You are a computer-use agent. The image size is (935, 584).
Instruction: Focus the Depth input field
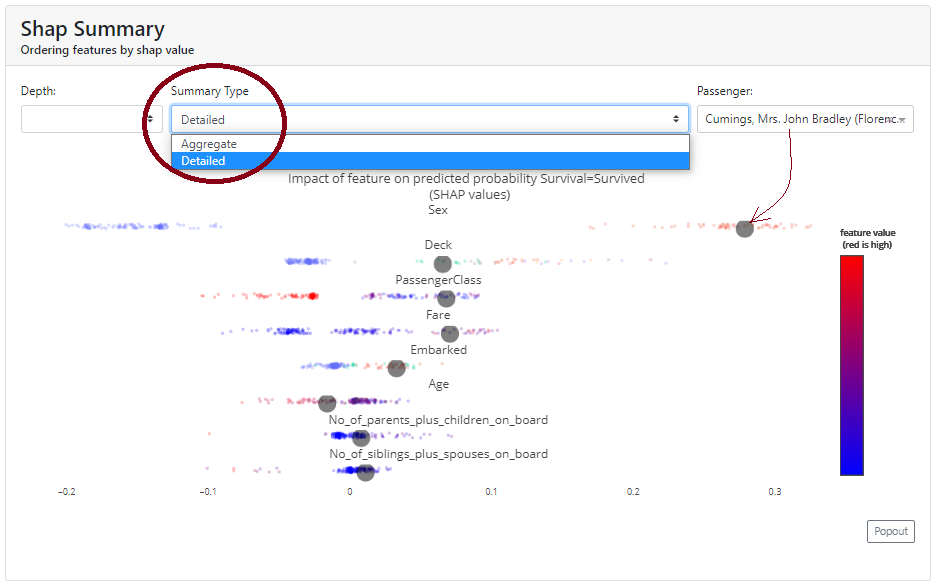(x=82, y=119)
